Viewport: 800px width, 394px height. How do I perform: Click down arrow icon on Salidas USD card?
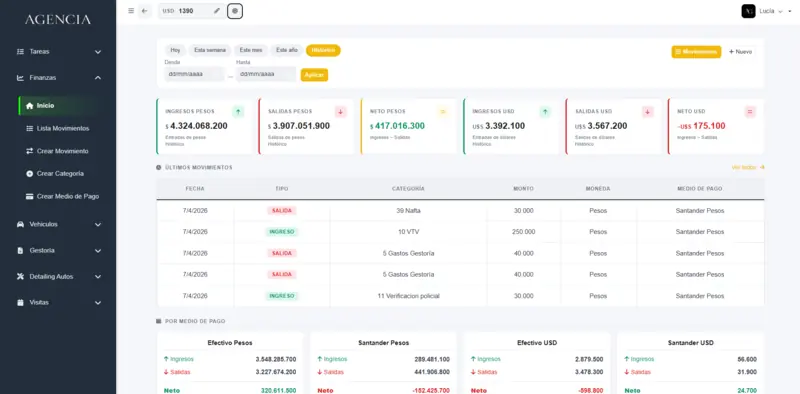[648, 112]
